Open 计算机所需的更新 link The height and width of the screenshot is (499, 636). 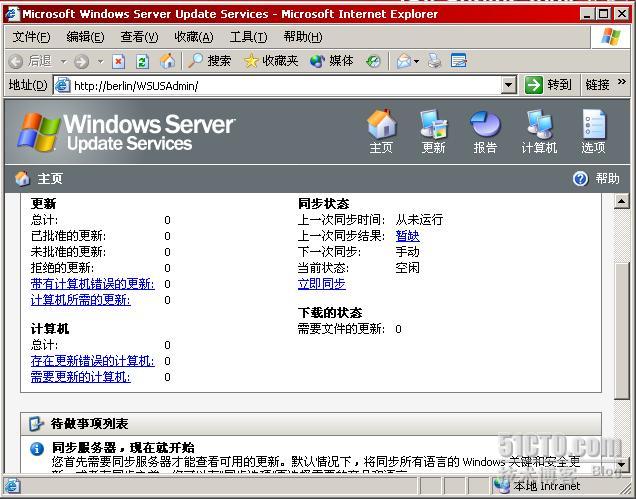click(x=81, y=300)
